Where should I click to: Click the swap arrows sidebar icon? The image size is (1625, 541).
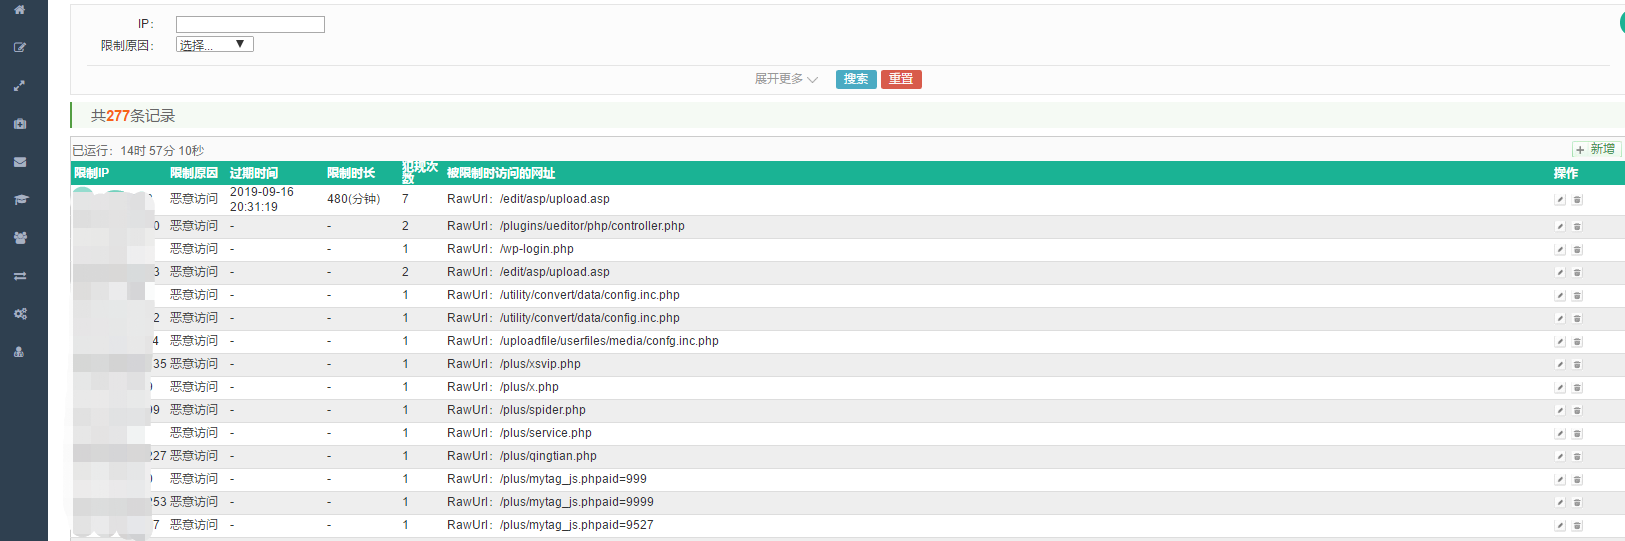[19, 276]
